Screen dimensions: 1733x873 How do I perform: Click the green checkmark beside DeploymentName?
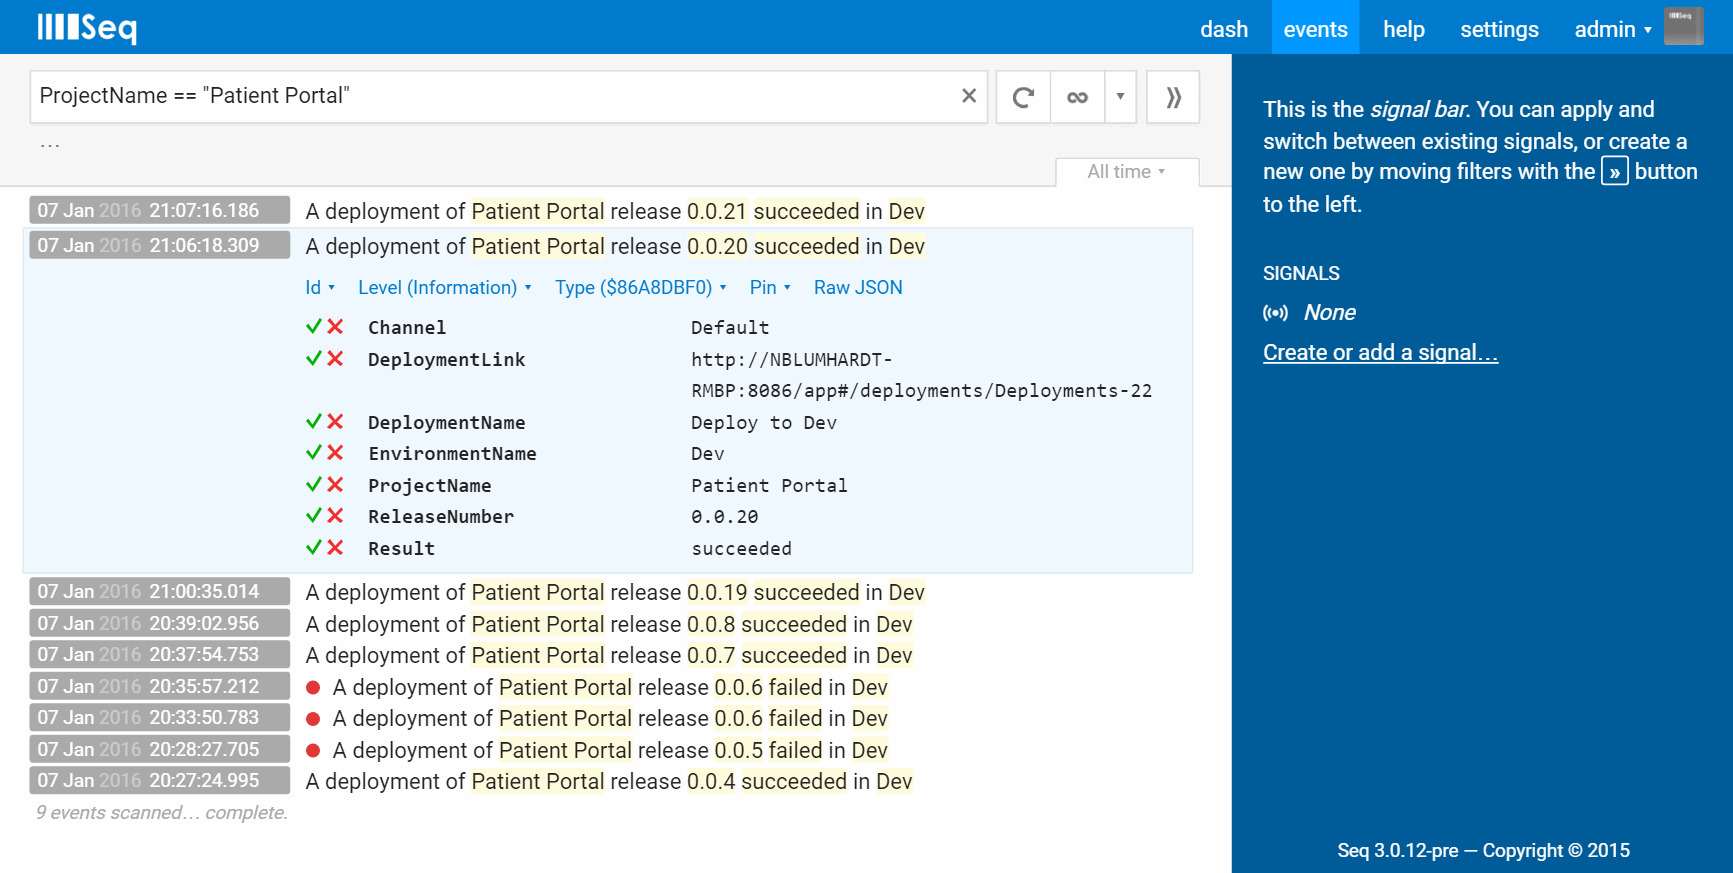(x=314, y=421)
